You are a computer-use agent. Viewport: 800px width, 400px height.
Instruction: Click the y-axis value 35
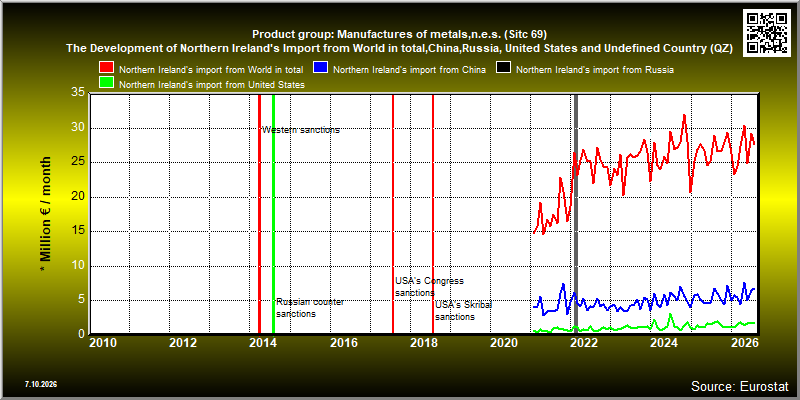[x=78, y=93]
